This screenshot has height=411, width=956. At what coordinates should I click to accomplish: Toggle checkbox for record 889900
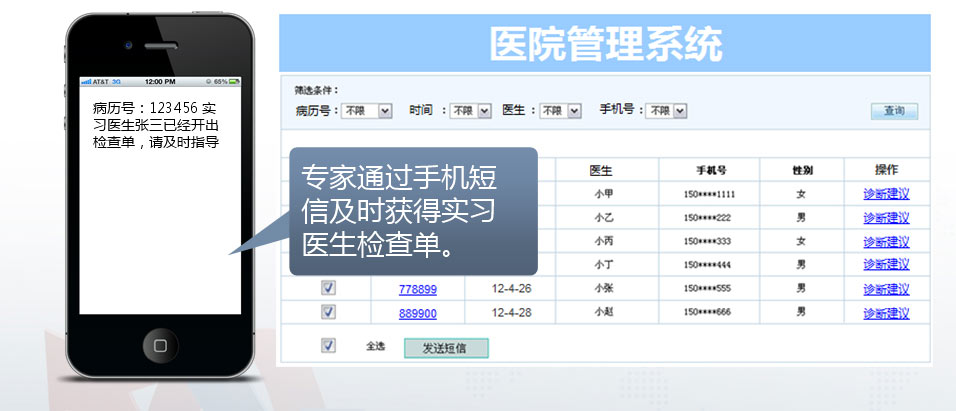pyautogui.click(x=329, y=311)
